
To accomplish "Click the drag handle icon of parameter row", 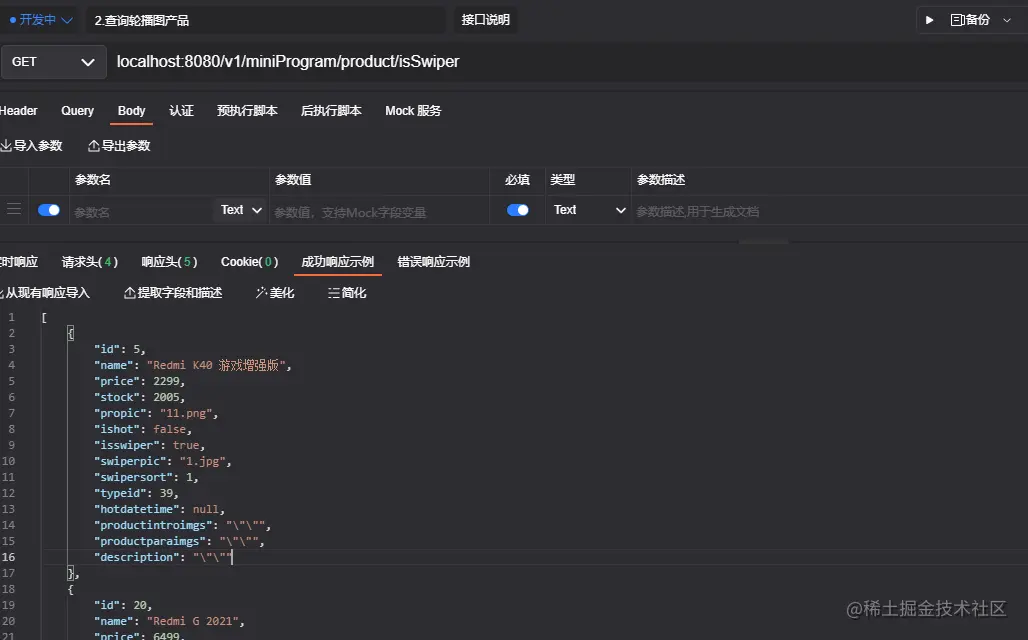I will [x=14, y=209].
